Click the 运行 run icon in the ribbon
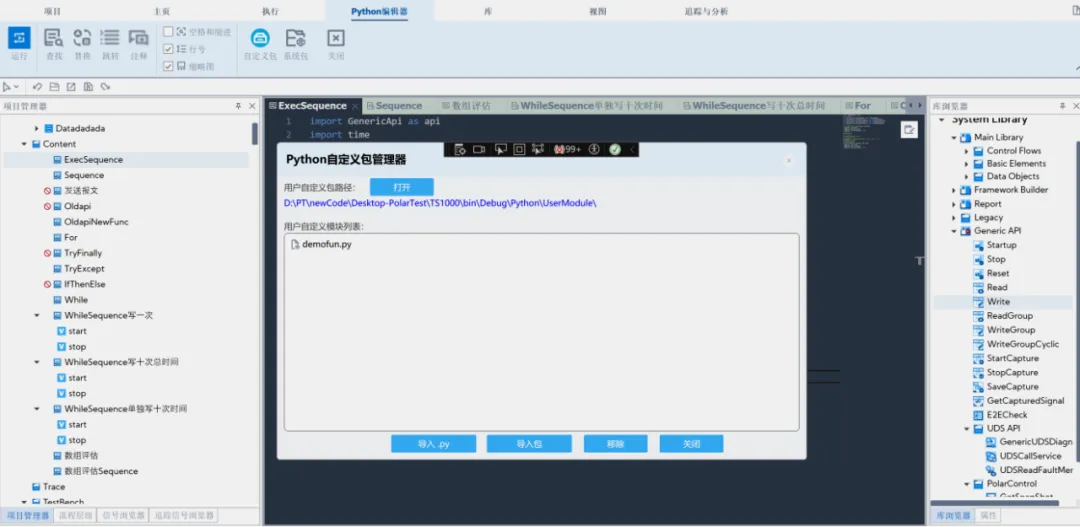 coord(19,38)
